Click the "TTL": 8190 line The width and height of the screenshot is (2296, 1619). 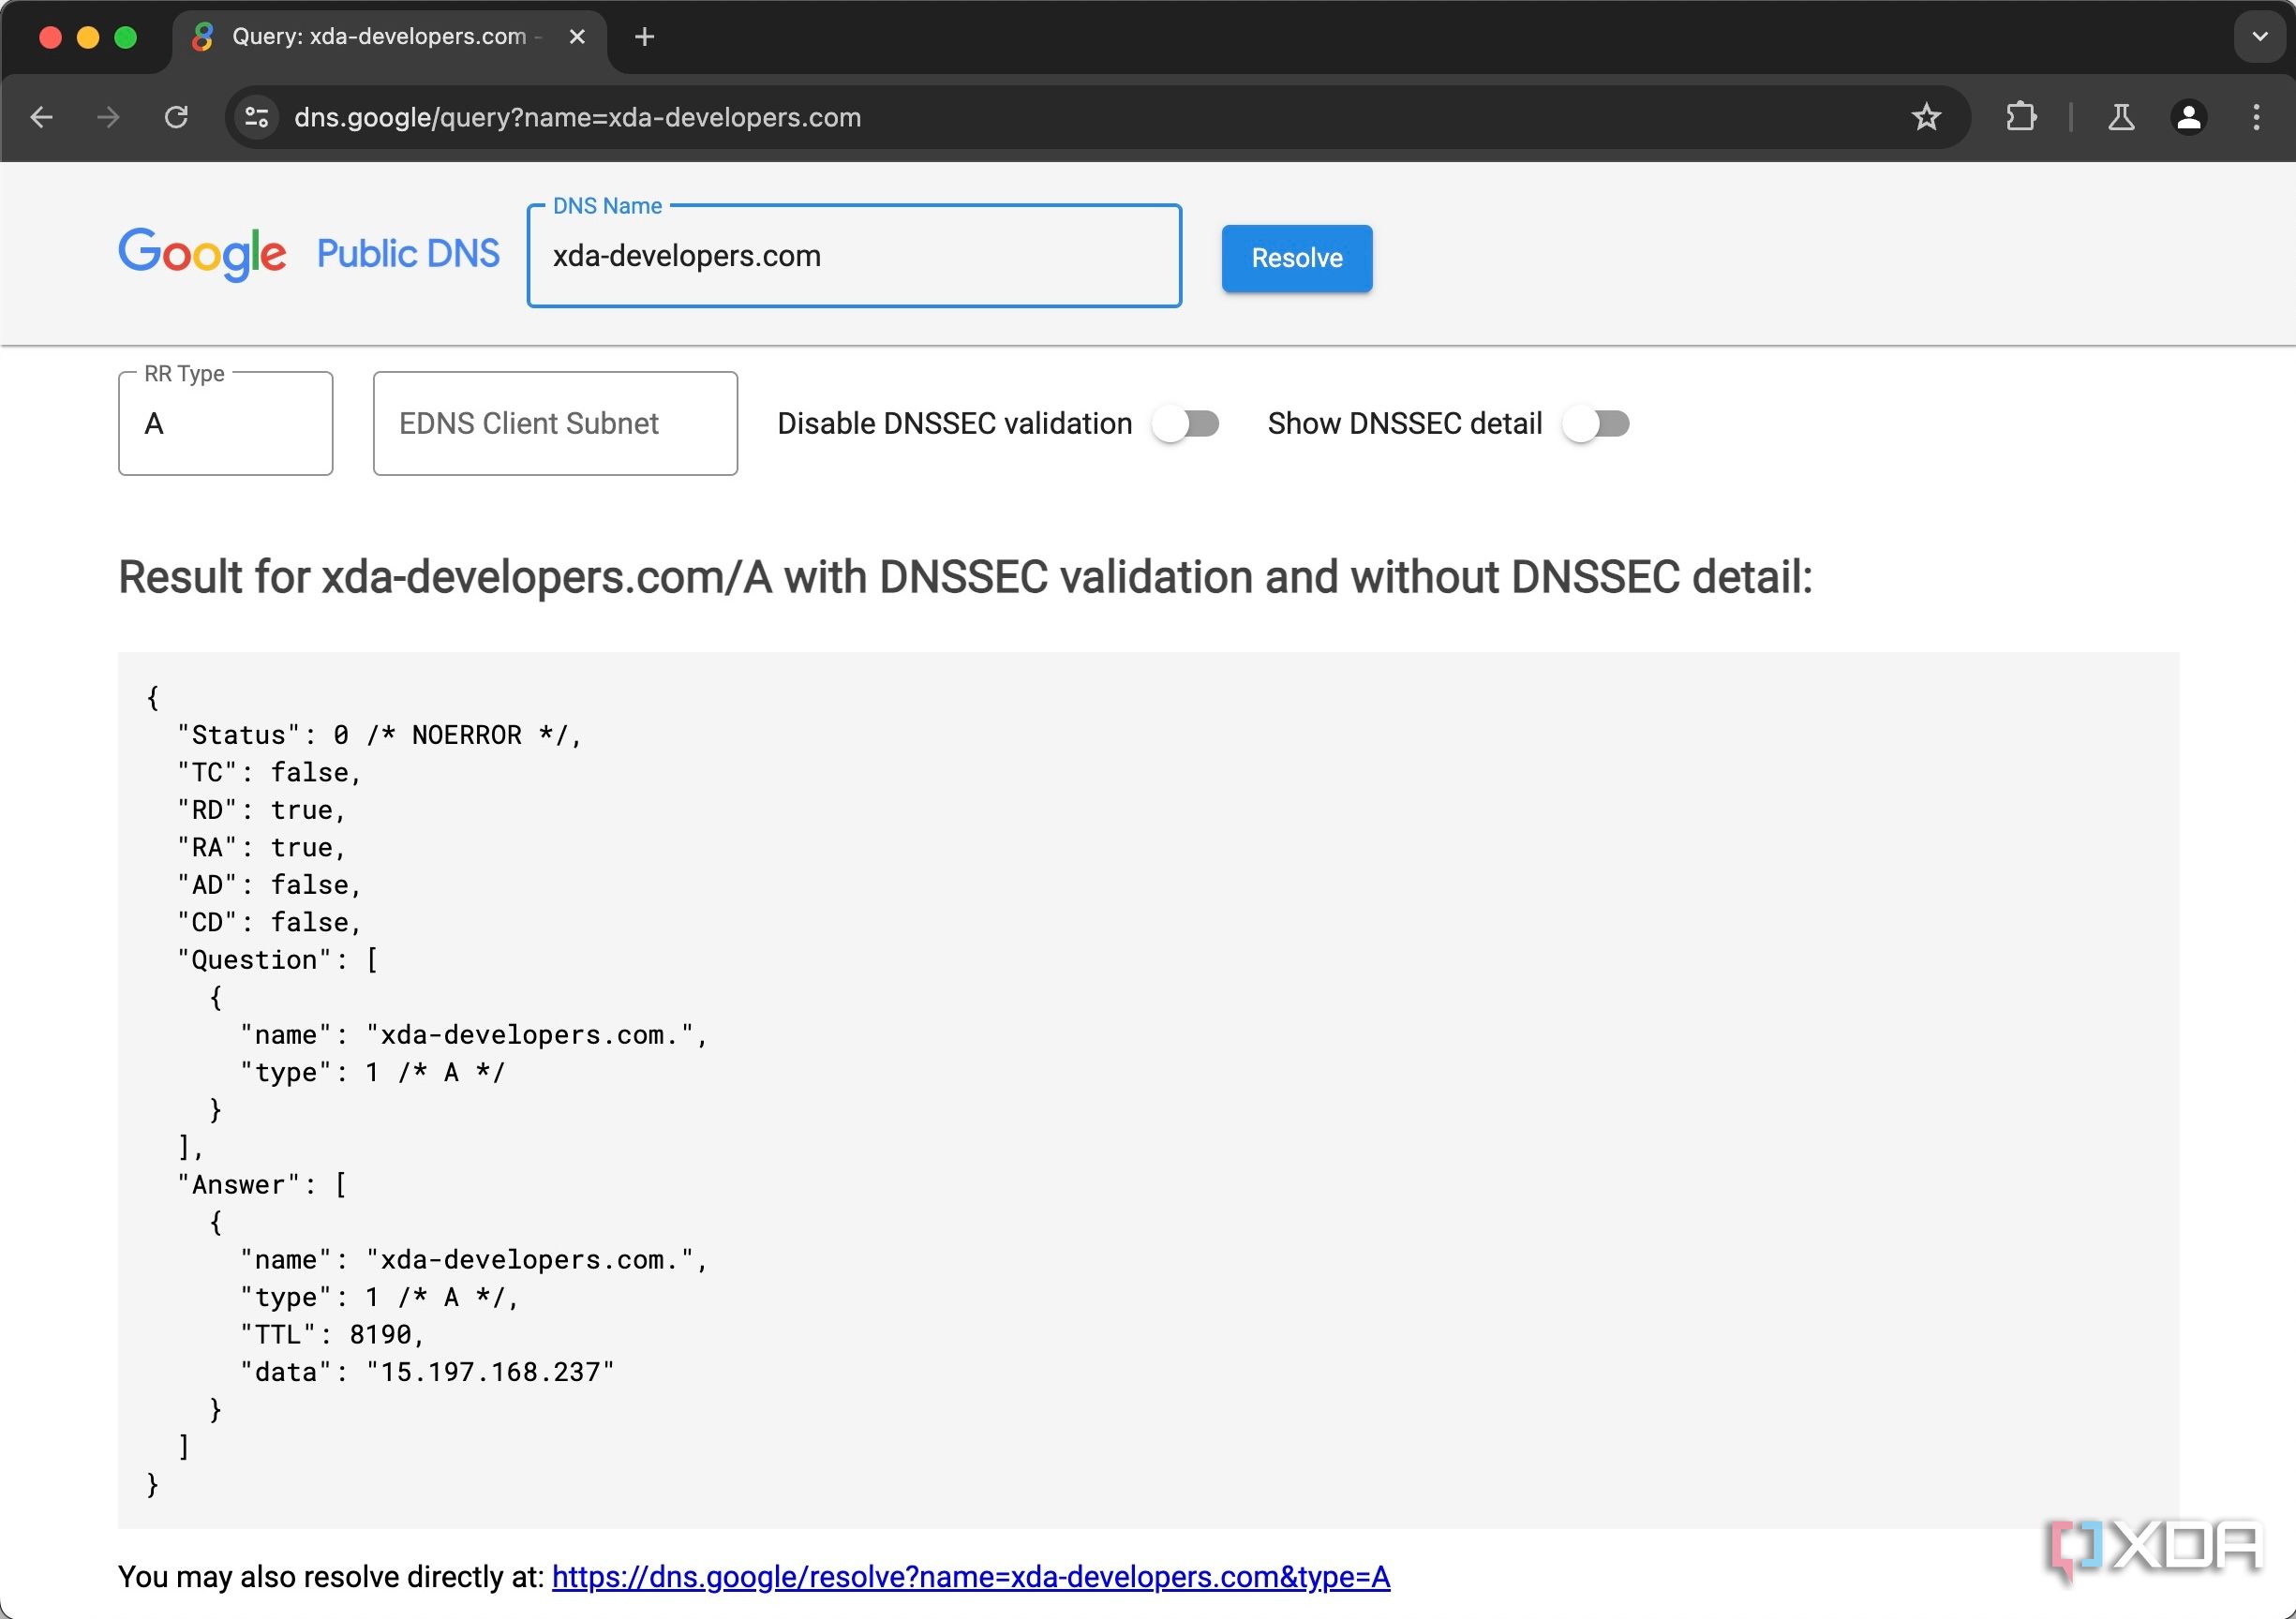332,1334
